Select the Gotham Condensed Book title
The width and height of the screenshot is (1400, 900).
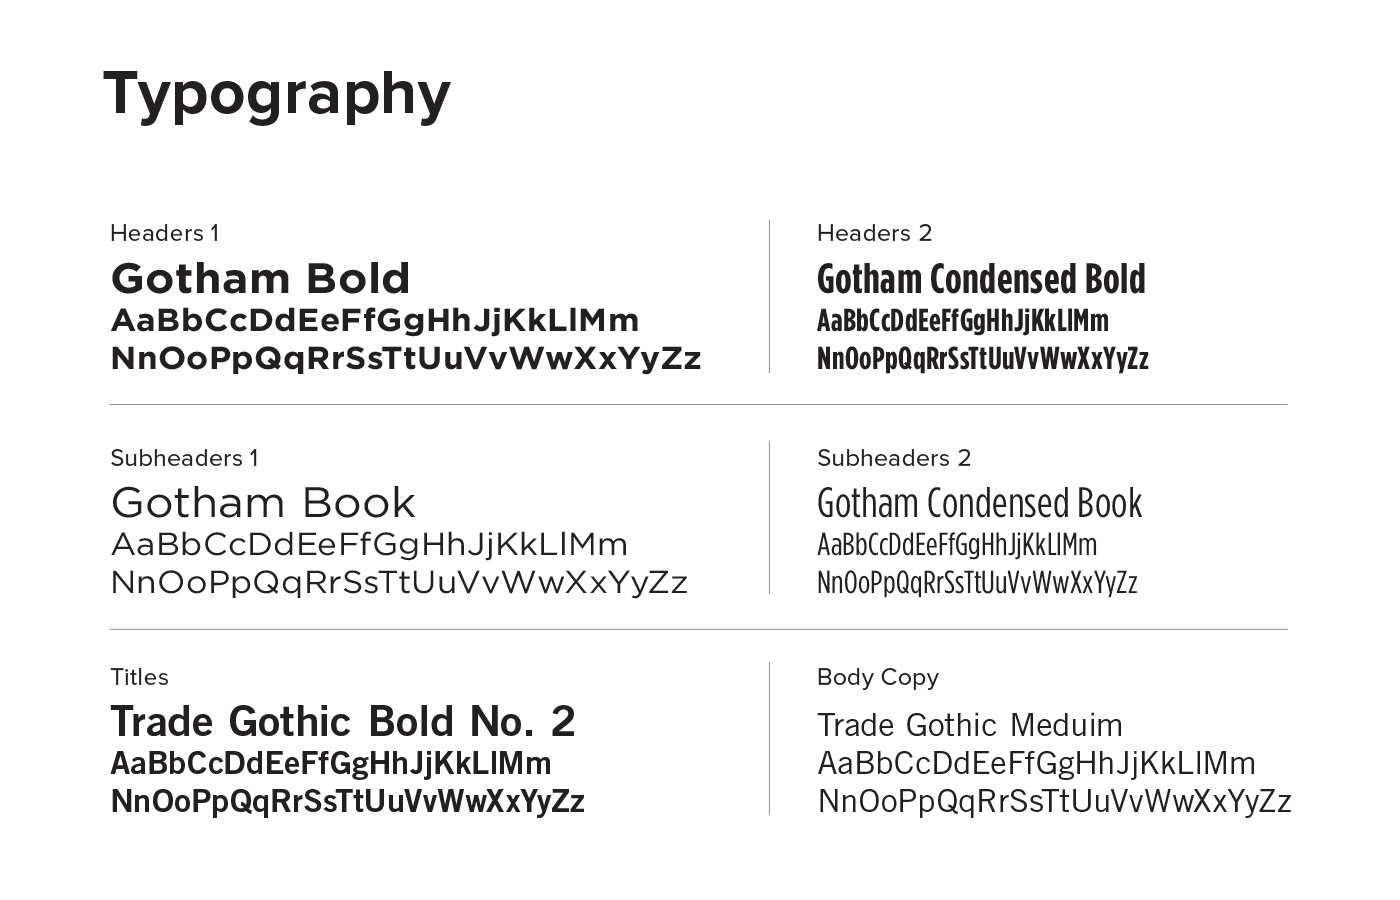point(980,503)
